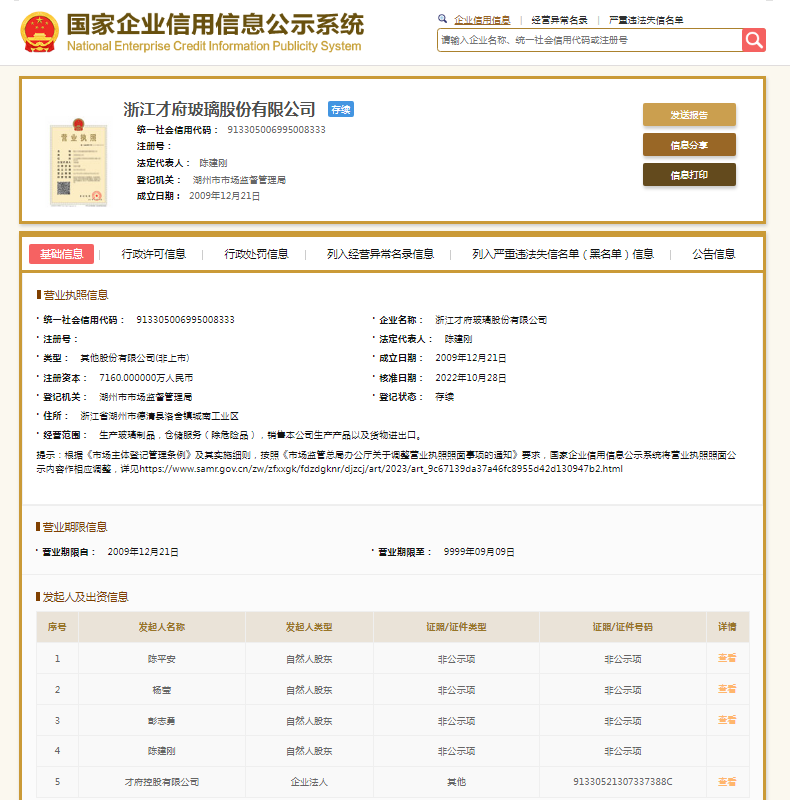View details for founder 杨雪
Viewport: 790px width, 800px height.
726,689
